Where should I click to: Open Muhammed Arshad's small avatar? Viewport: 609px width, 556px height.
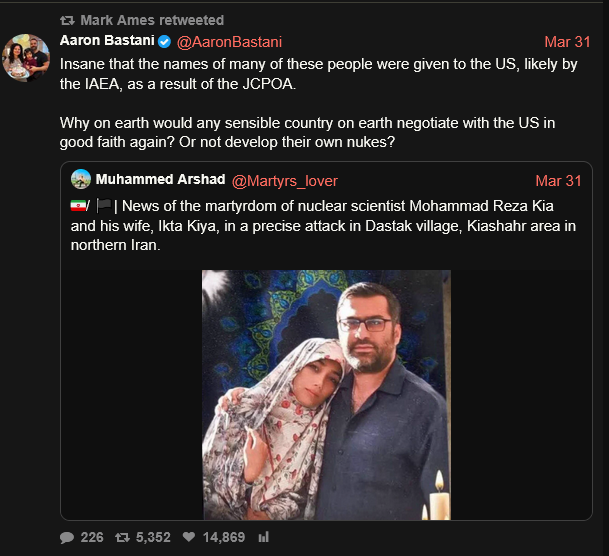click(x=81, y=180)
